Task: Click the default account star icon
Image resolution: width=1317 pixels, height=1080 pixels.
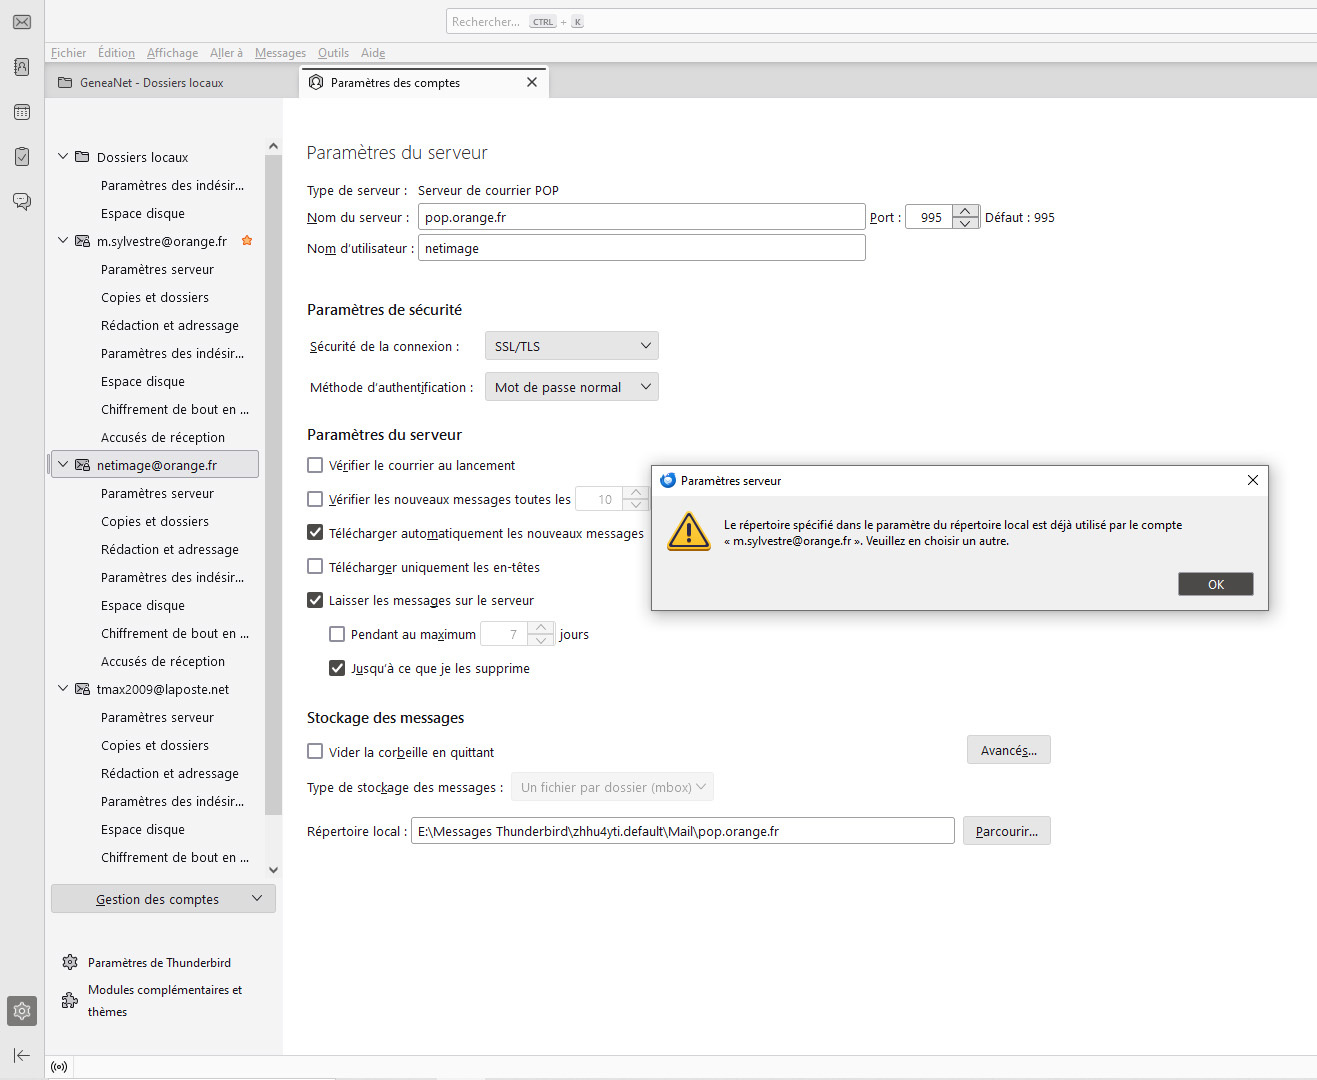Action: click(247, 241)
